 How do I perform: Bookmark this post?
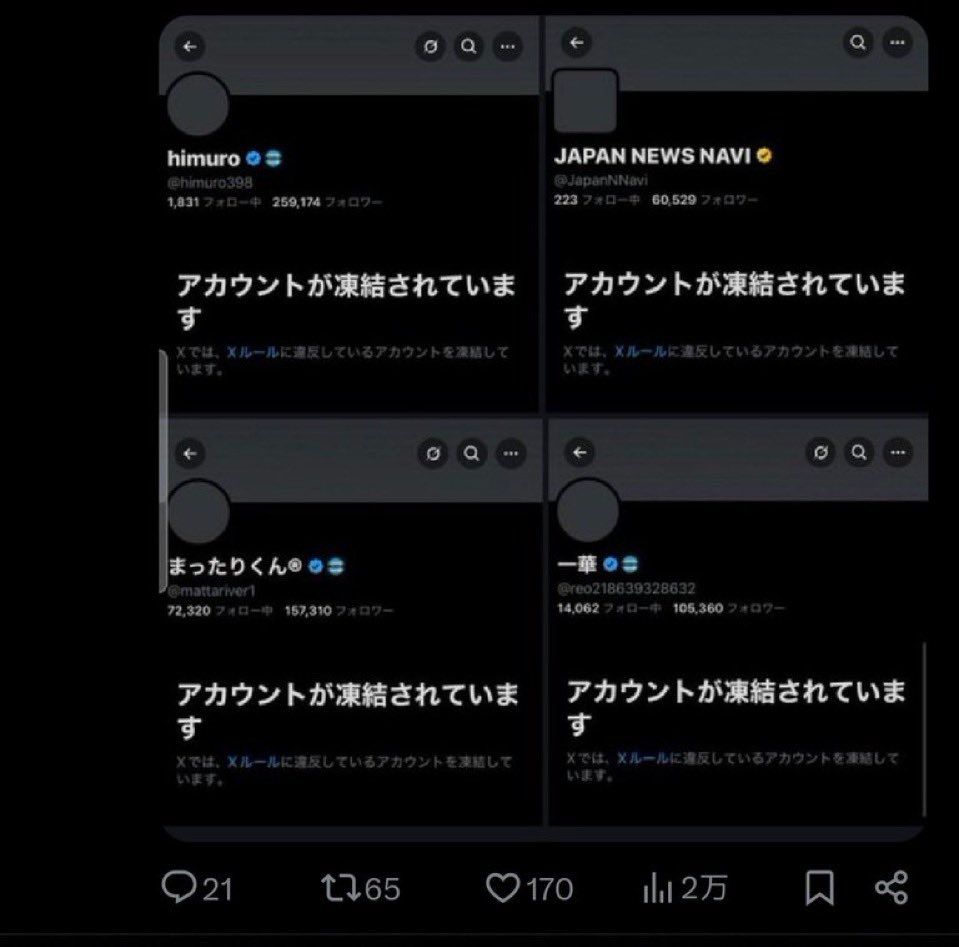coord(820,888)
